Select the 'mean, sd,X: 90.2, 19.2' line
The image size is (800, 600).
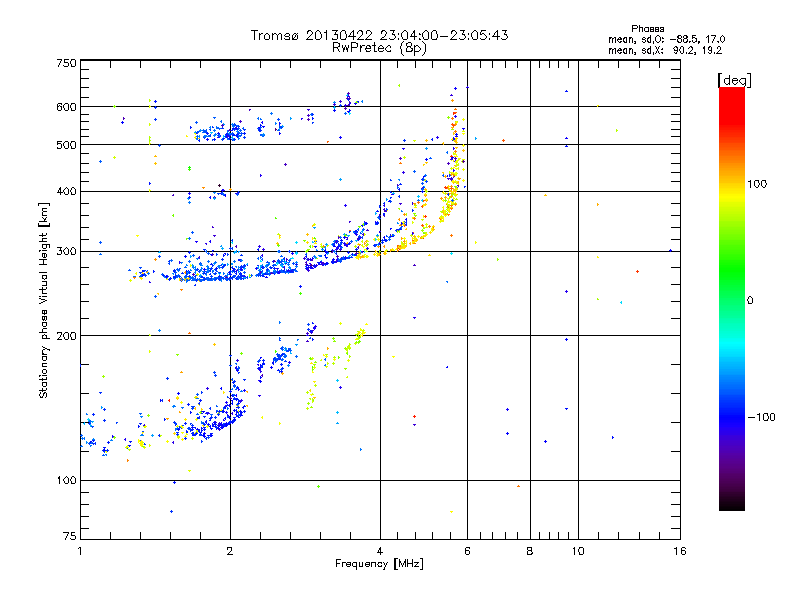(x=665, y=50)
